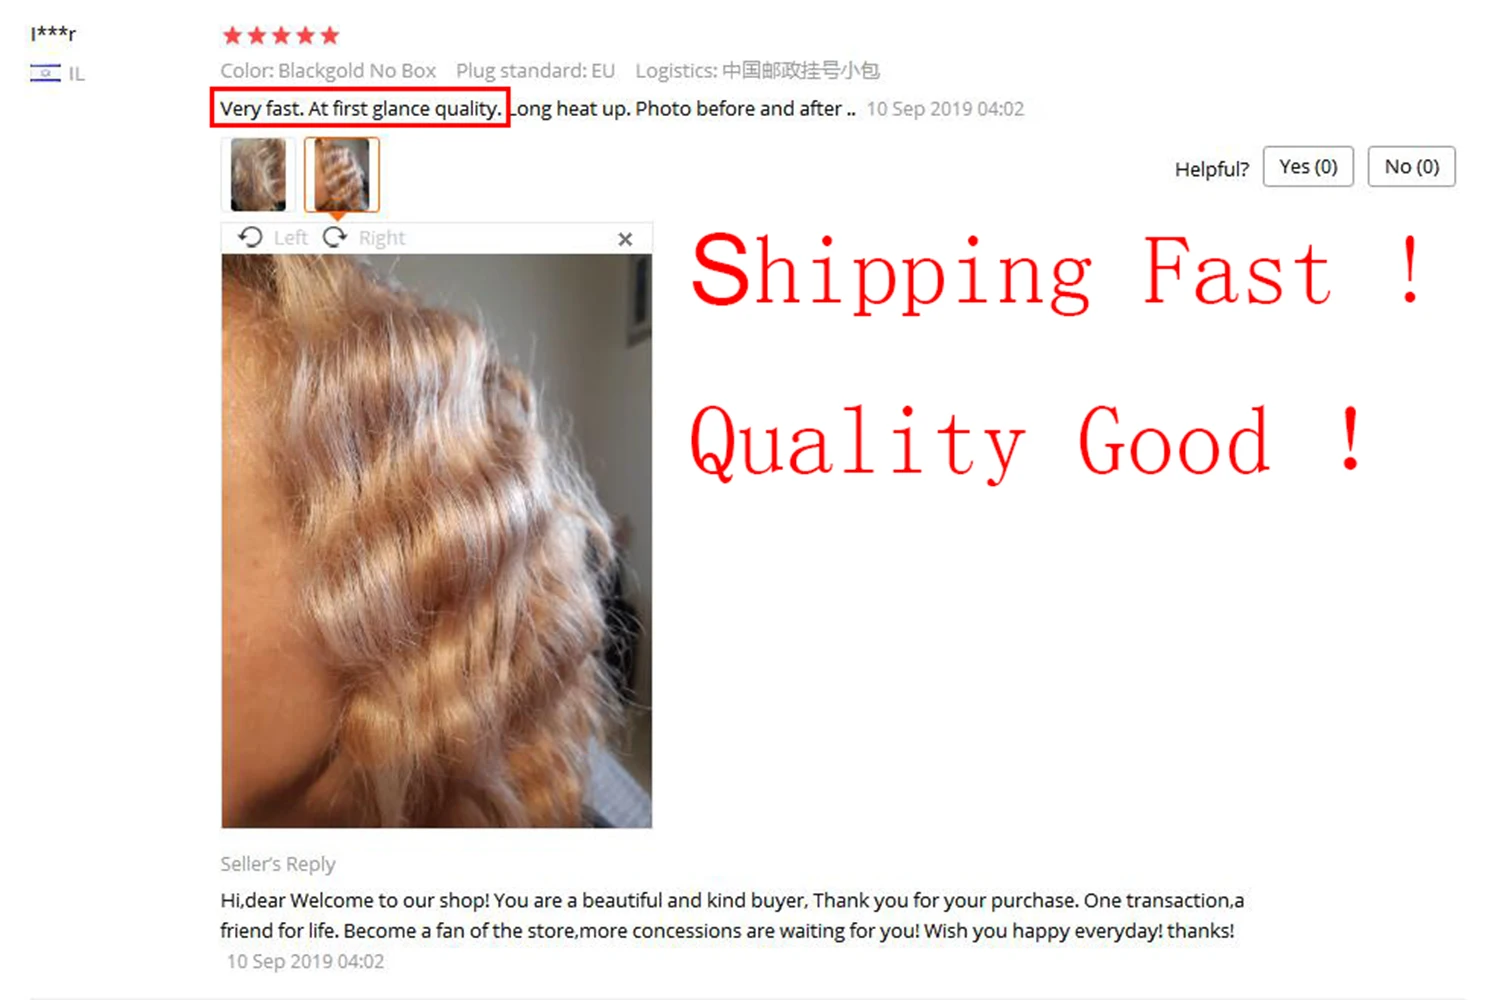The height and width of the screenshot is (1000, 1494).
Task: Click the five-star rating icons
Action: [x=281, y=36]
